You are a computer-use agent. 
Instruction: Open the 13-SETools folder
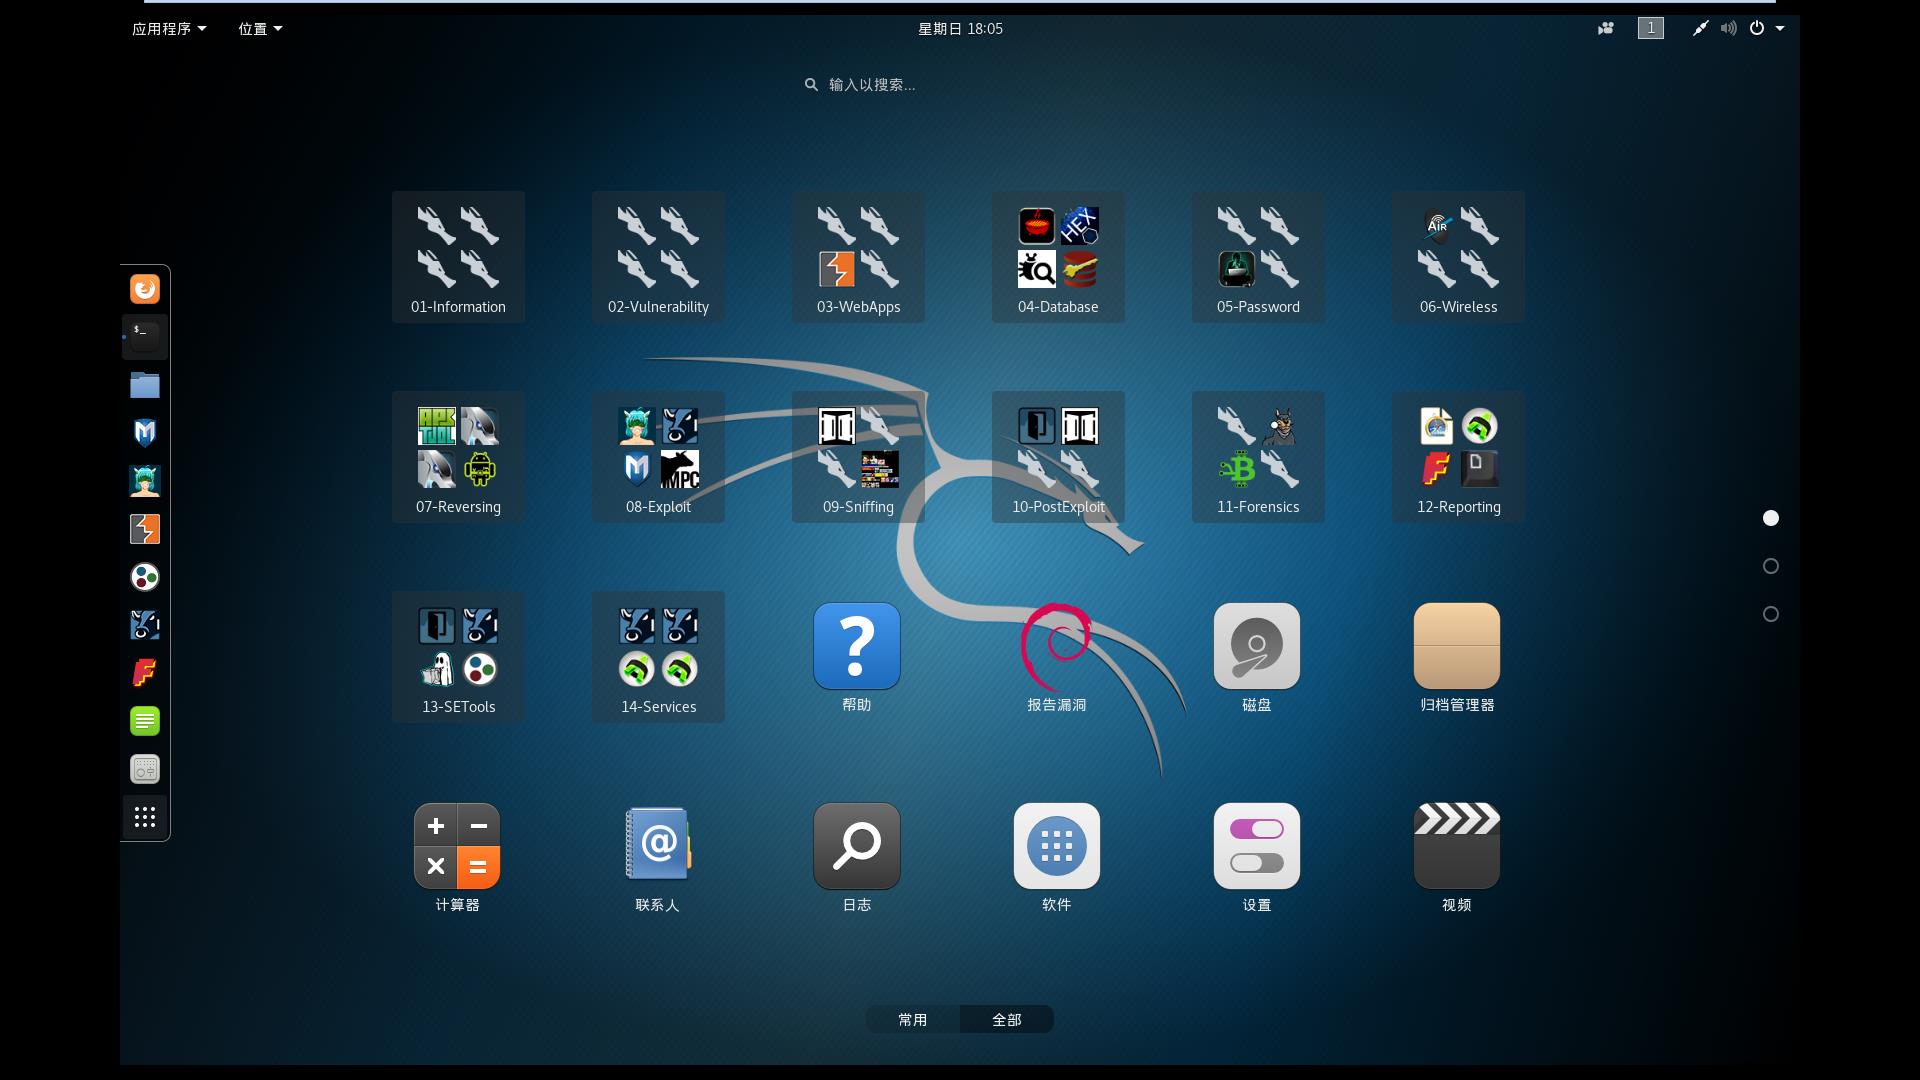[458, 657]
